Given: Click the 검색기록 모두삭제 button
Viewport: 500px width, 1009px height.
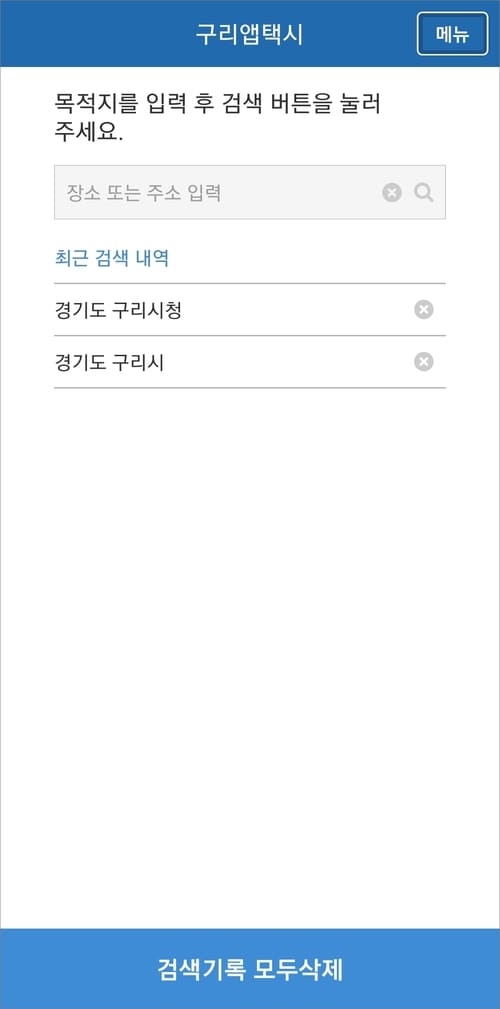Looking at the screenshot, I should pyautogui.click(x=250, y=969).
